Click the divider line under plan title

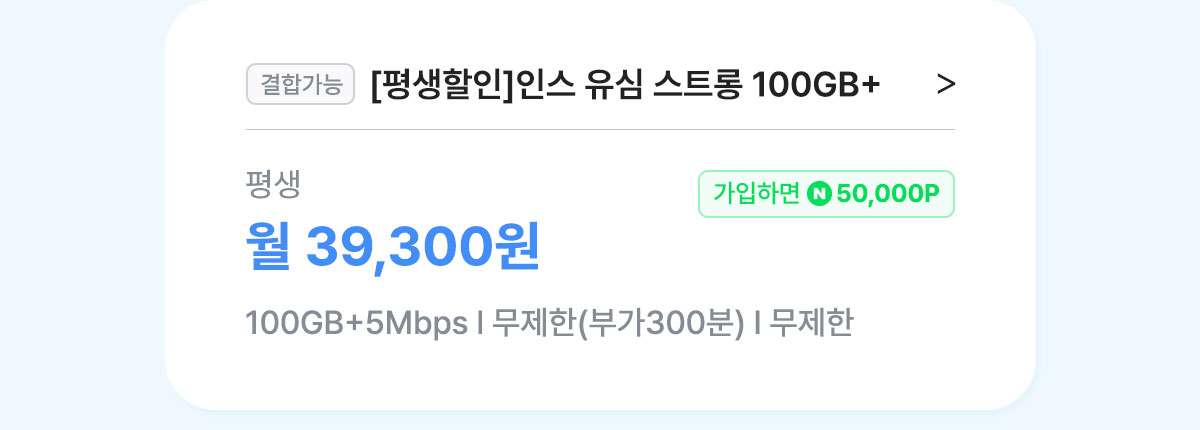point(600,129)
